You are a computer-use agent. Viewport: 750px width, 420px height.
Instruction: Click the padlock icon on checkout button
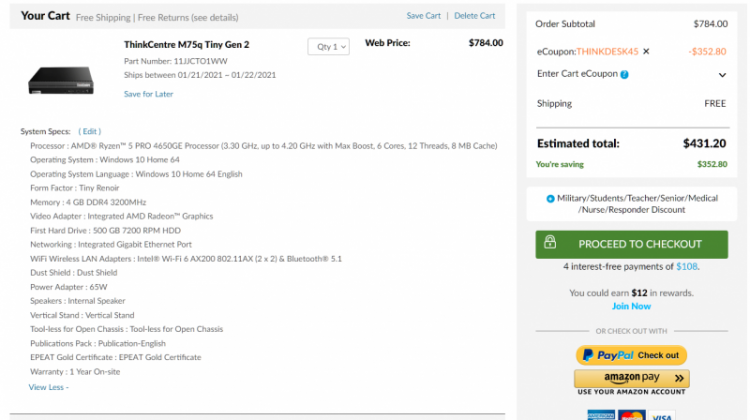click(550, 242)
